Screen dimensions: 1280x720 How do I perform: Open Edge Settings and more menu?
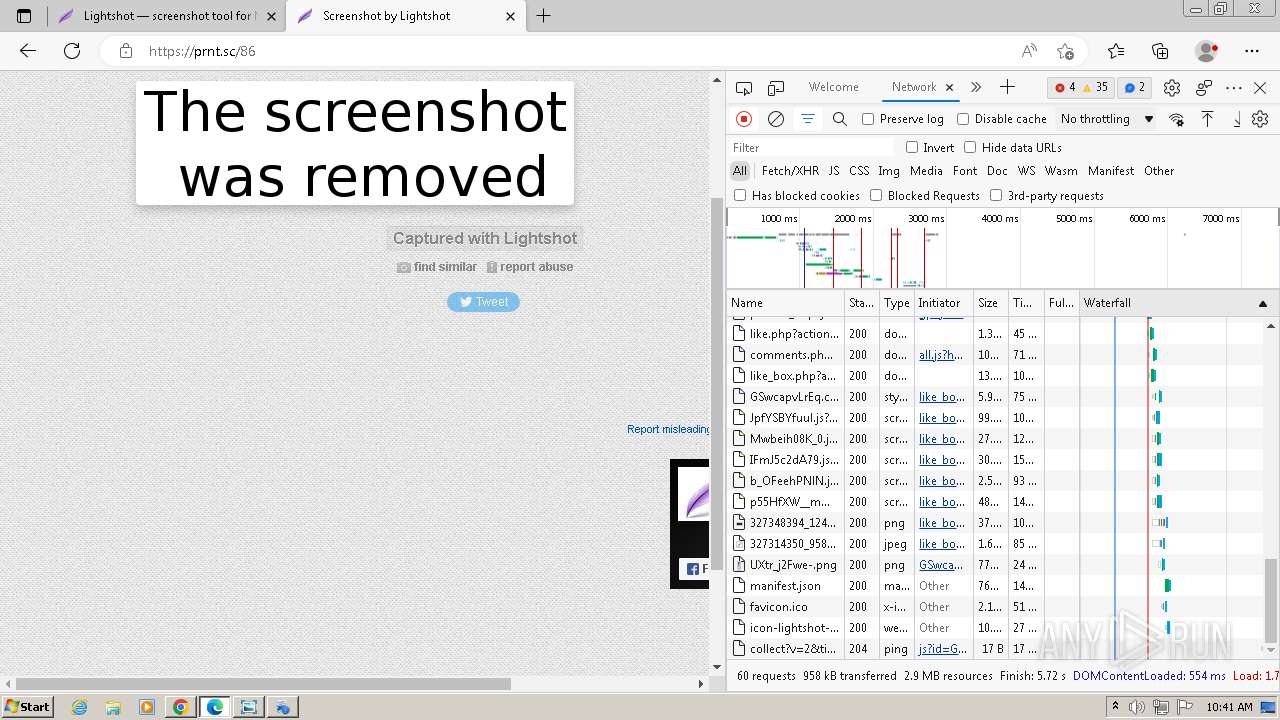(x=1252, y=51)
